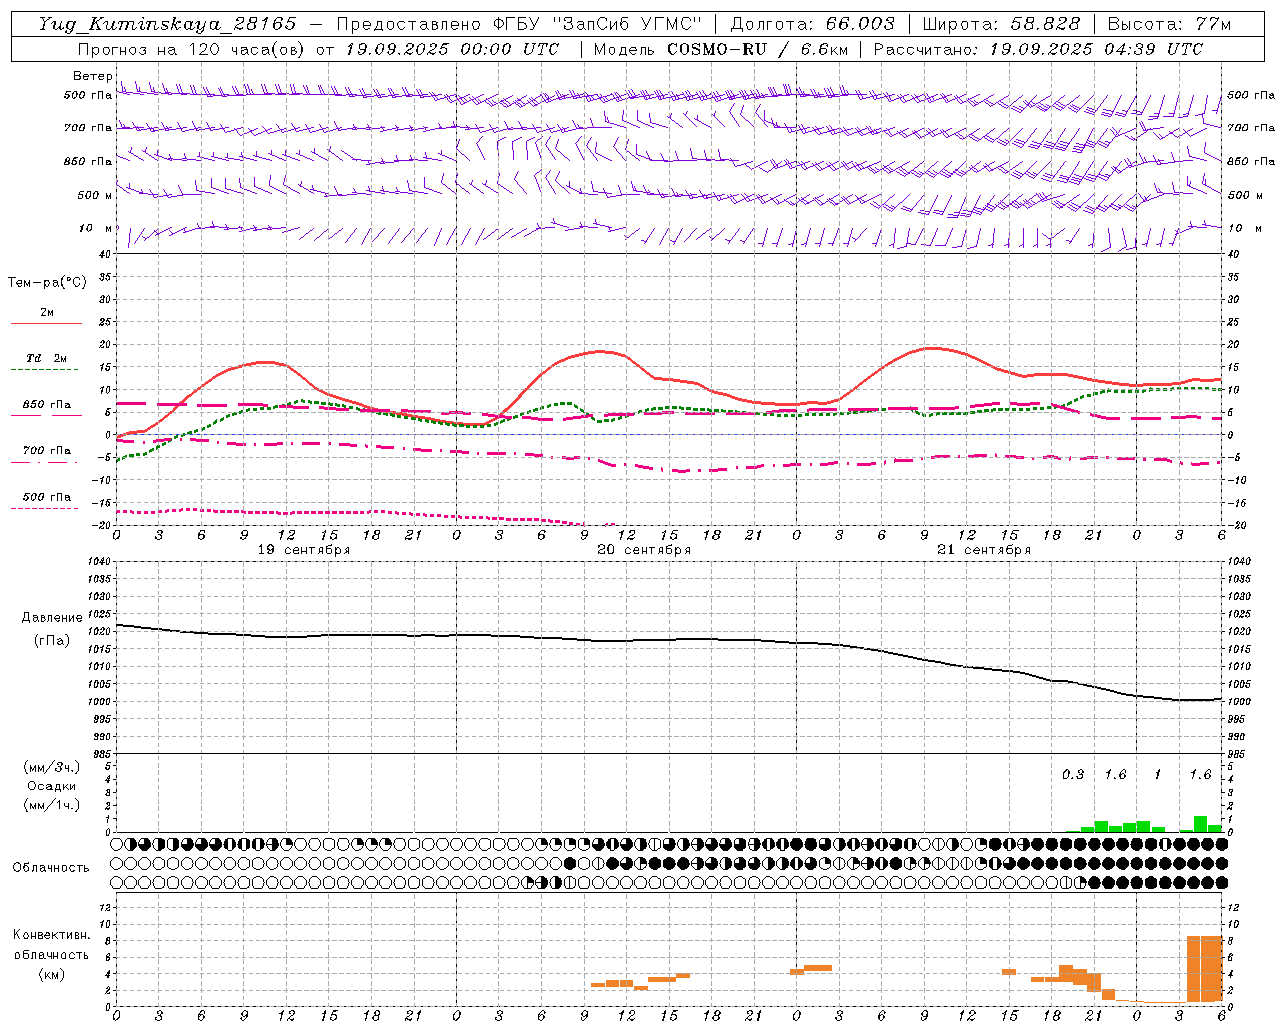Click the 'Высота: 77м' header field
1280x1024 pixels.
coord(1169,24)
